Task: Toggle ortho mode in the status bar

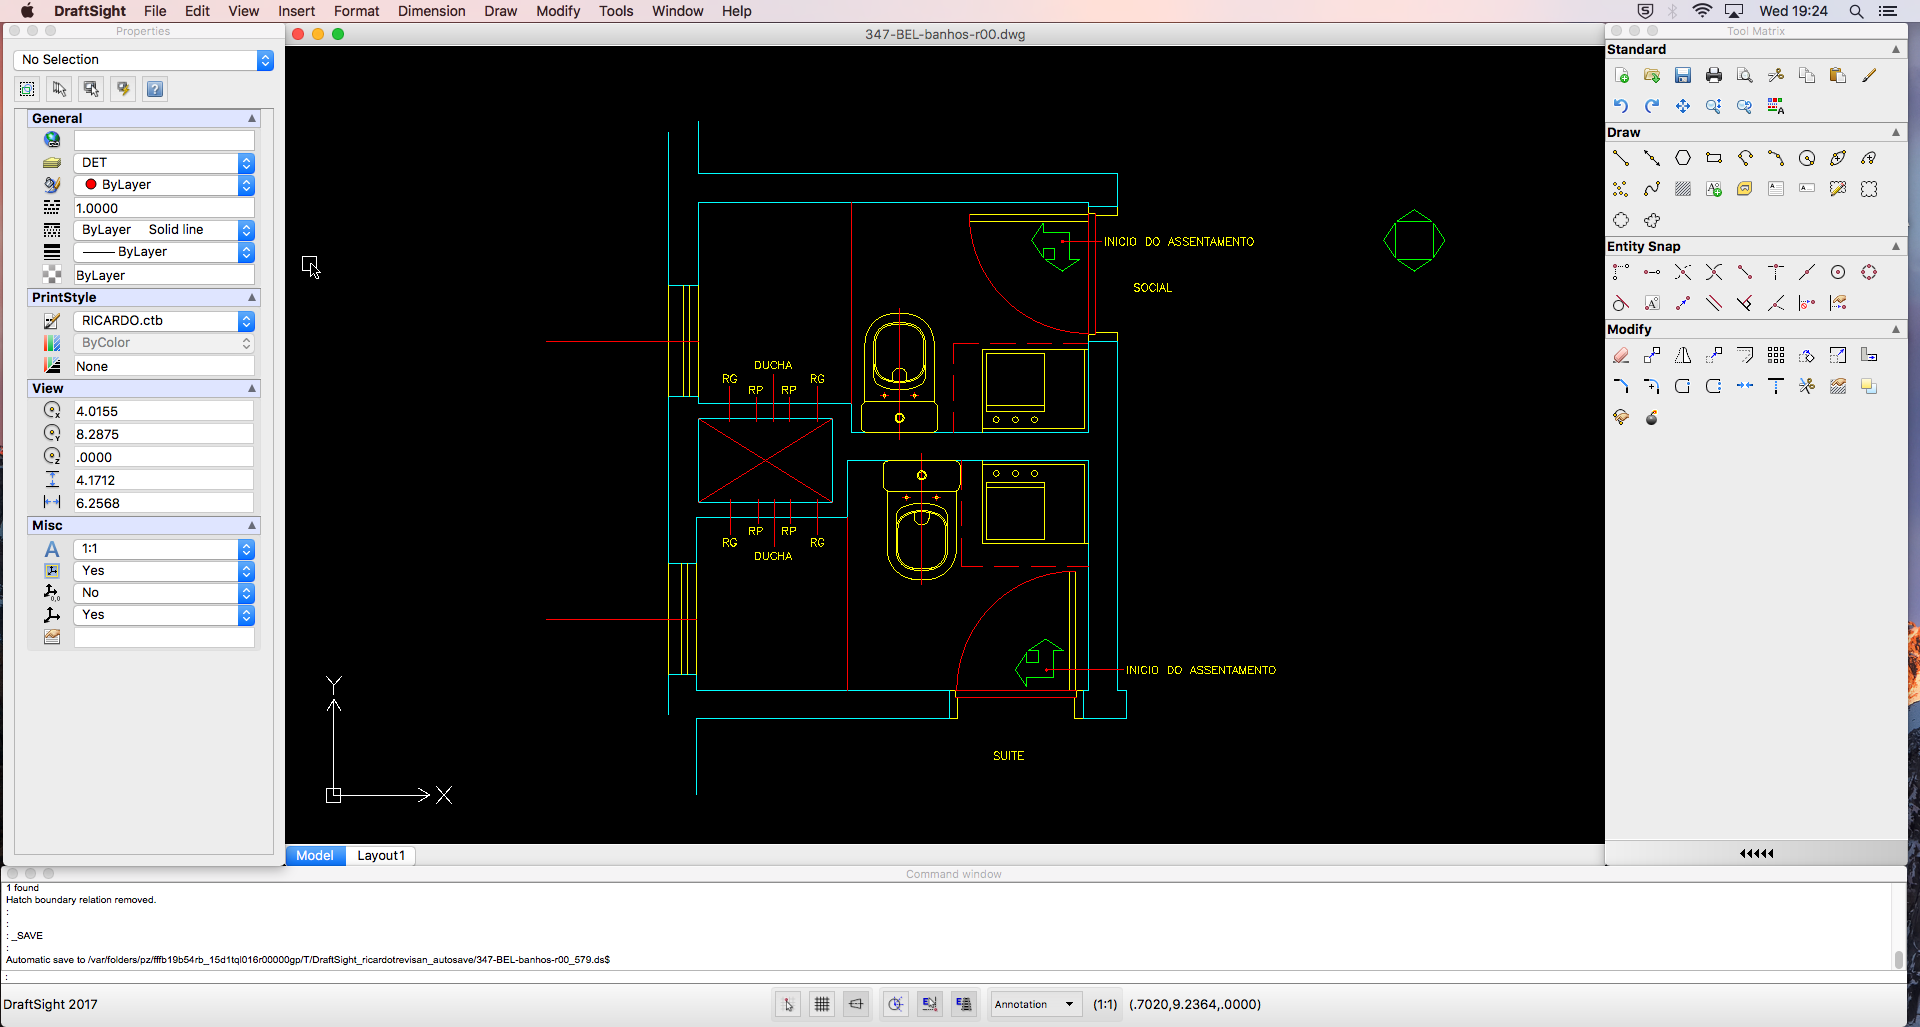Action: coord(857,1004)
